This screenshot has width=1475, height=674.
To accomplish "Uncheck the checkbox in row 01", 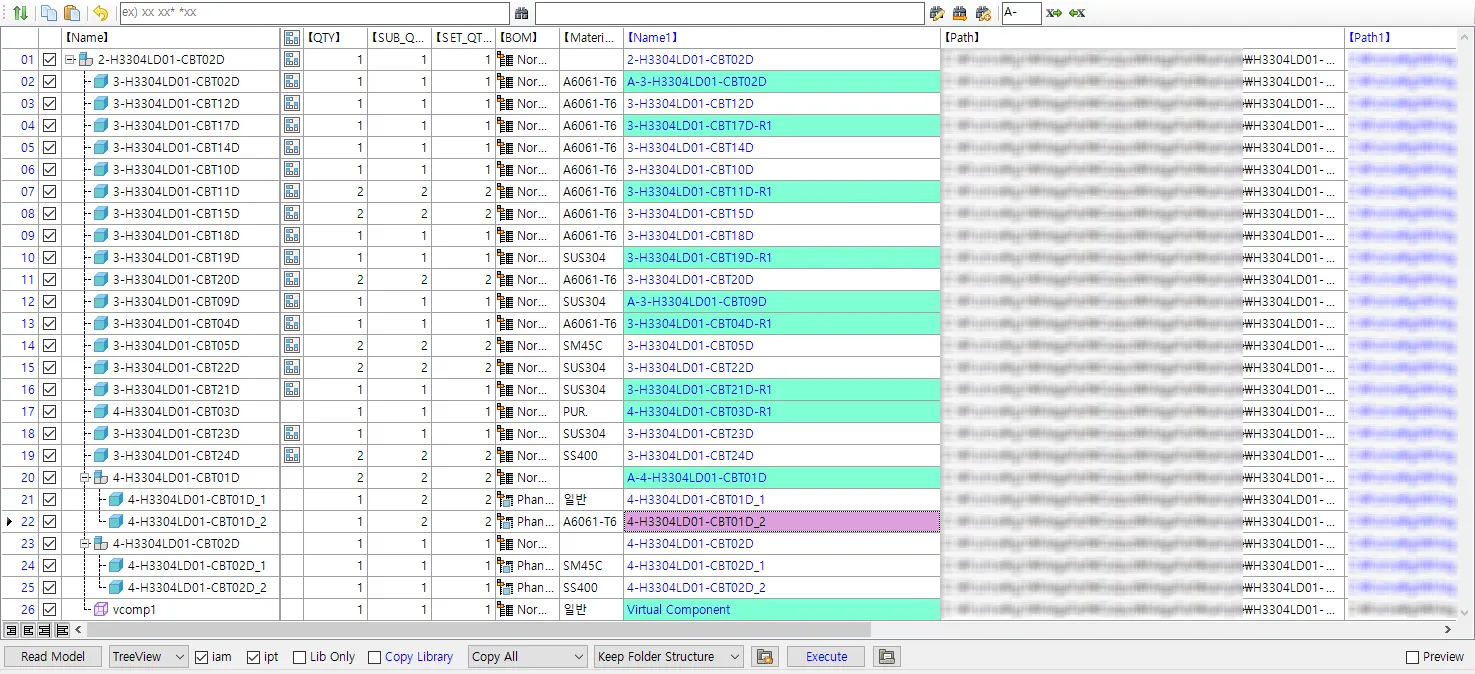I will pos(49,60).
